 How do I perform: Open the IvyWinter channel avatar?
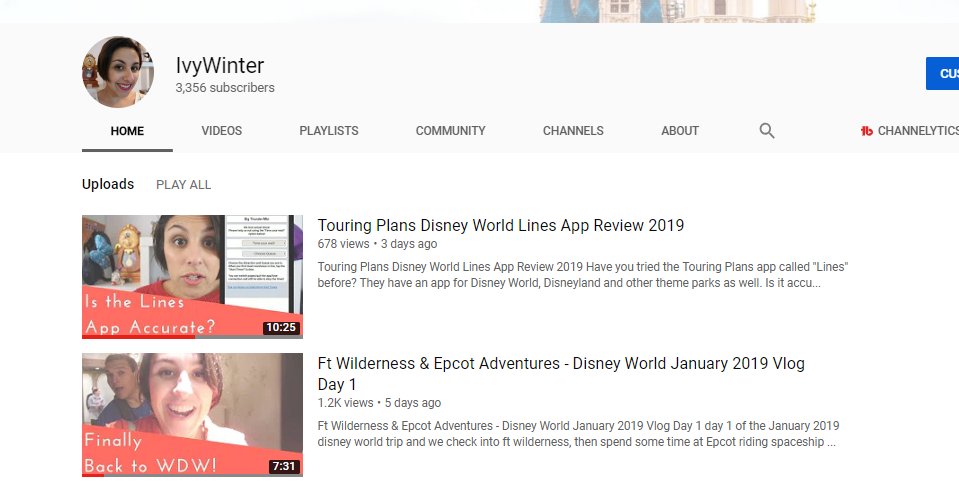(x=118, y=72)
